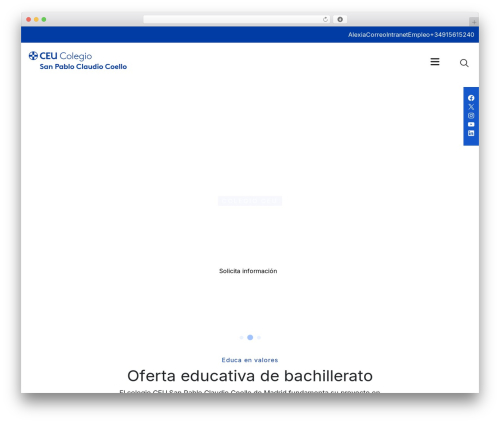Click the Educa en valores subtitle
The height and width of the screenshot is (423, 500).
(250, 360)
